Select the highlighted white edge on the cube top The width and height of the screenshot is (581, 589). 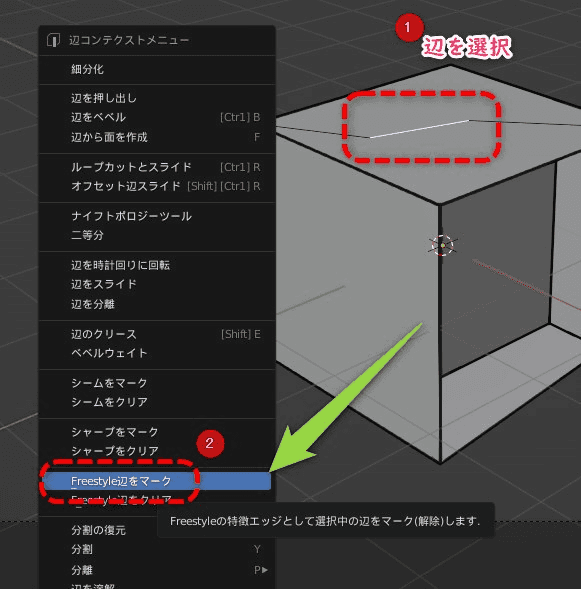420,129
